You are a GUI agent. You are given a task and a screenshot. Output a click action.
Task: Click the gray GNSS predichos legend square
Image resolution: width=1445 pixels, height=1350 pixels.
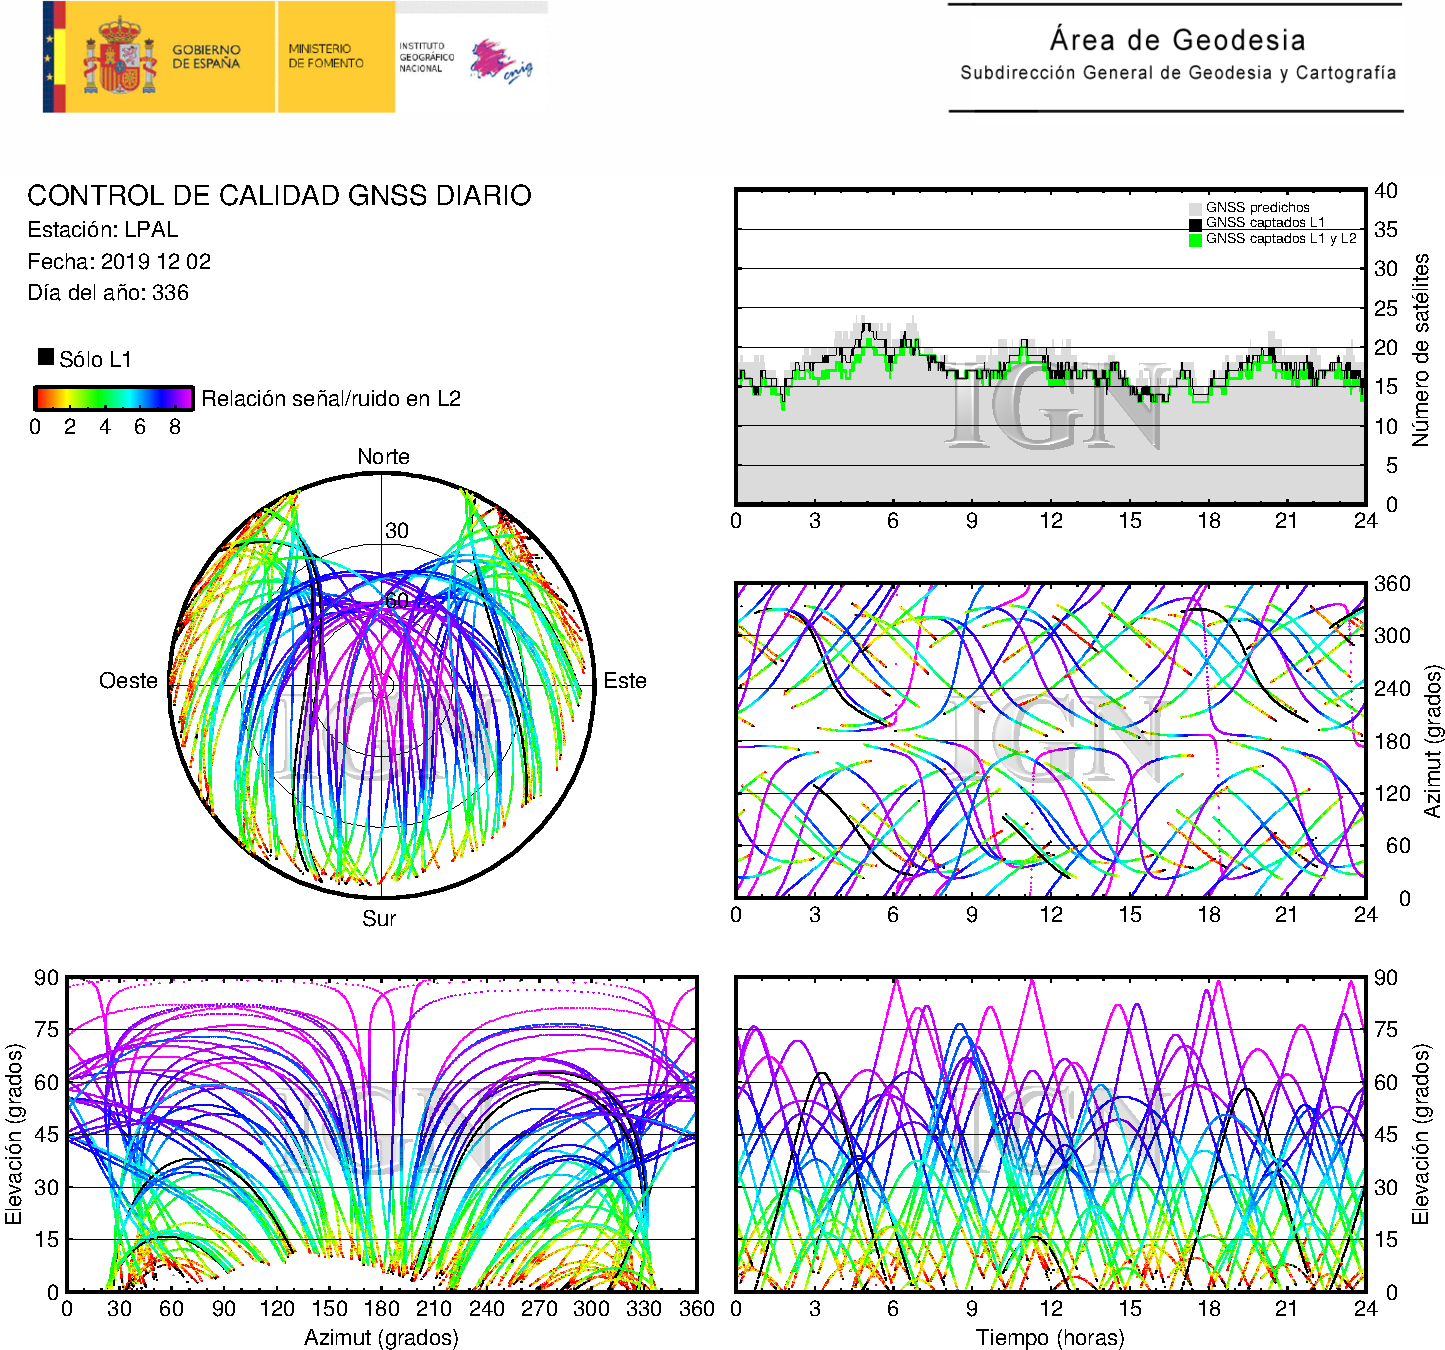1195,208
